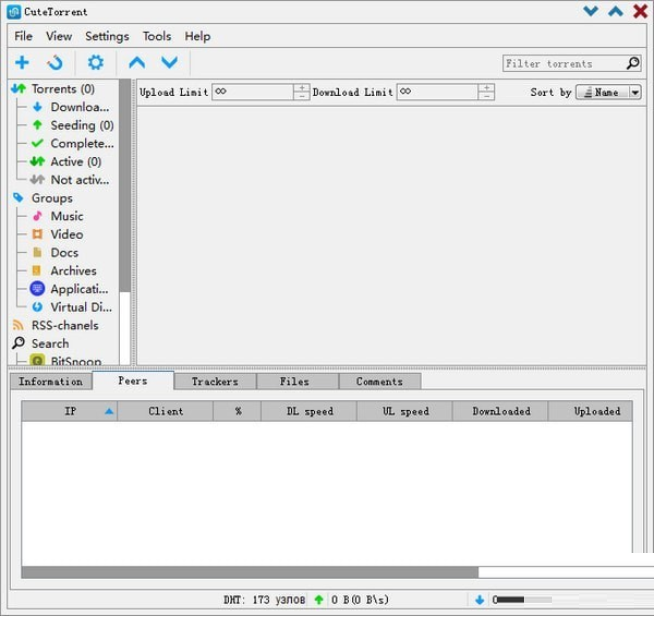
Task: Select the Video group in sidebar
Action: 66,234
